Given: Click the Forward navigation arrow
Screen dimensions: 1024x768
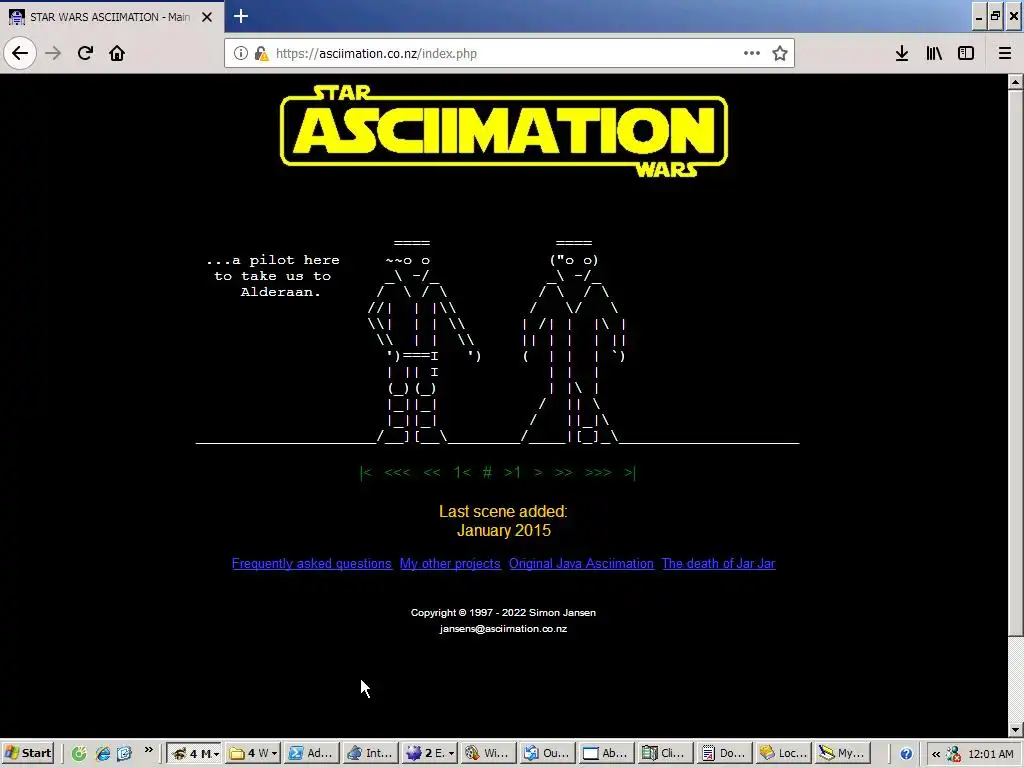Looking at the screenshot, I should click(53, 53).
